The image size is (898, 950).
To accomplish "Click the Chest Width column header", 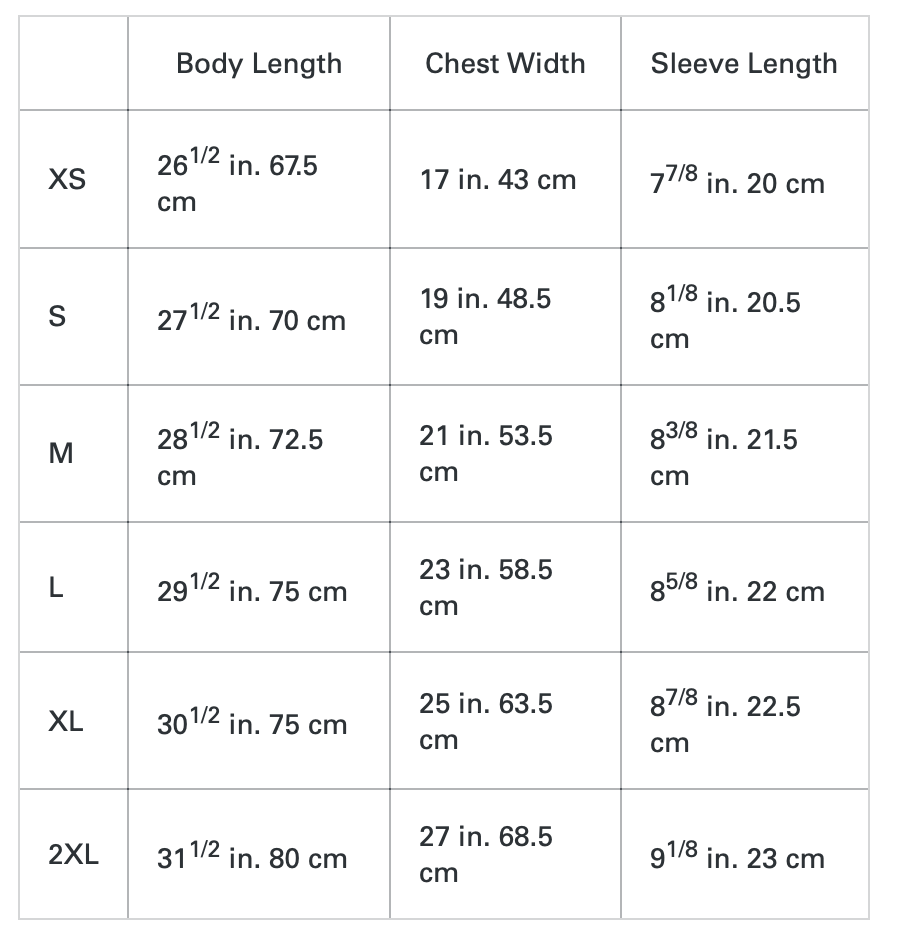I will coord(505,64).
